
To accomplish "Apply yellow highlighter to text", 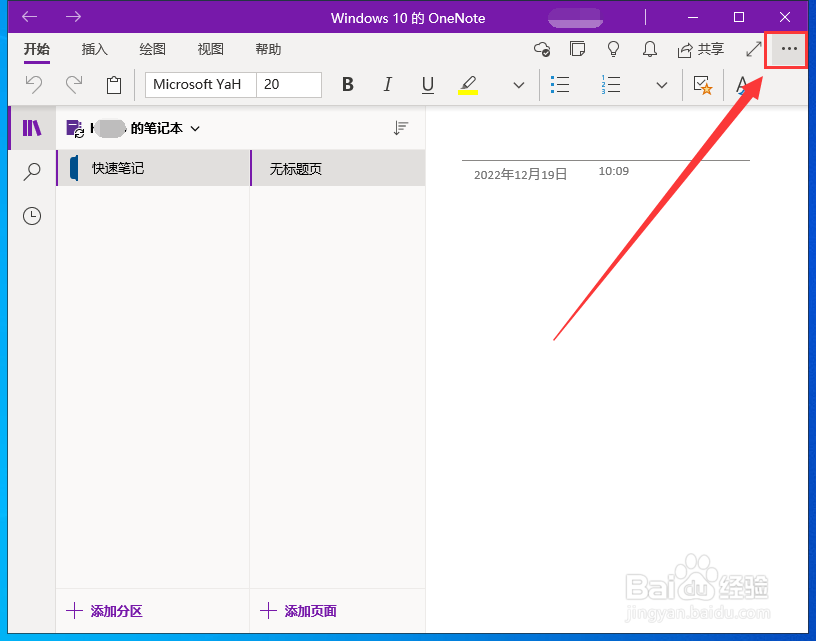I will pos(468,85).
